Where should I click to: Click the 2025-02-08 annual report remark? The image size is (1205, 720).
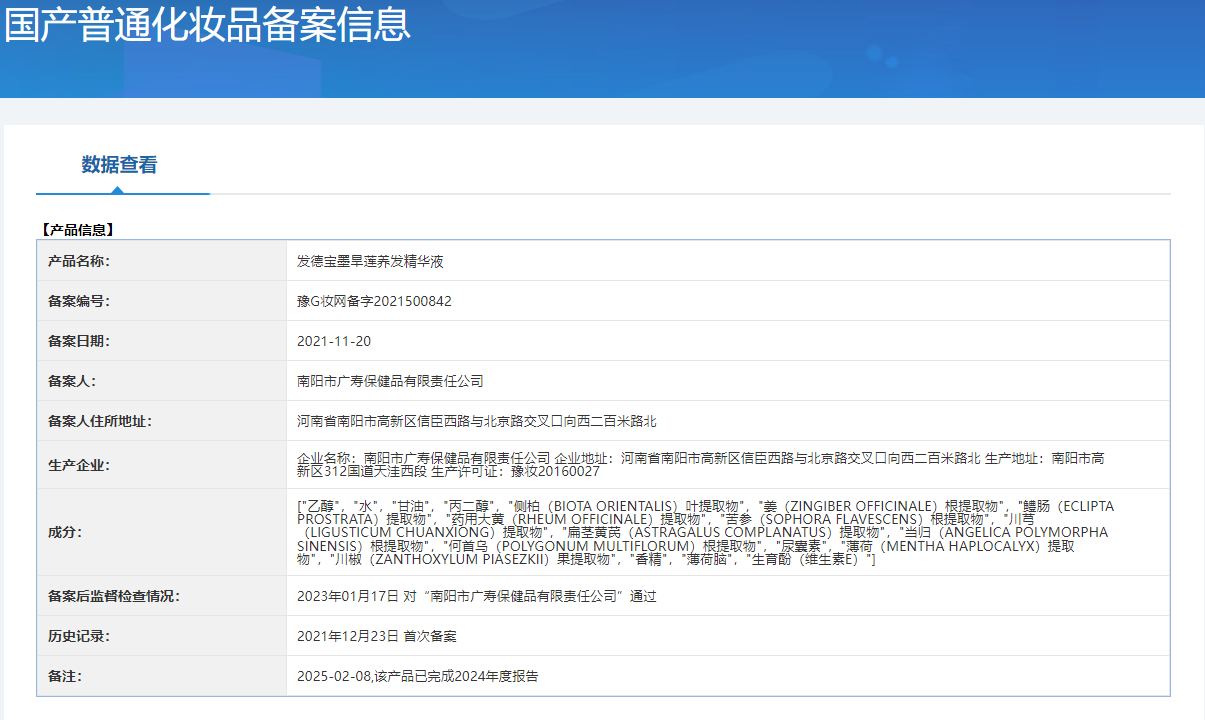point(417,676)
